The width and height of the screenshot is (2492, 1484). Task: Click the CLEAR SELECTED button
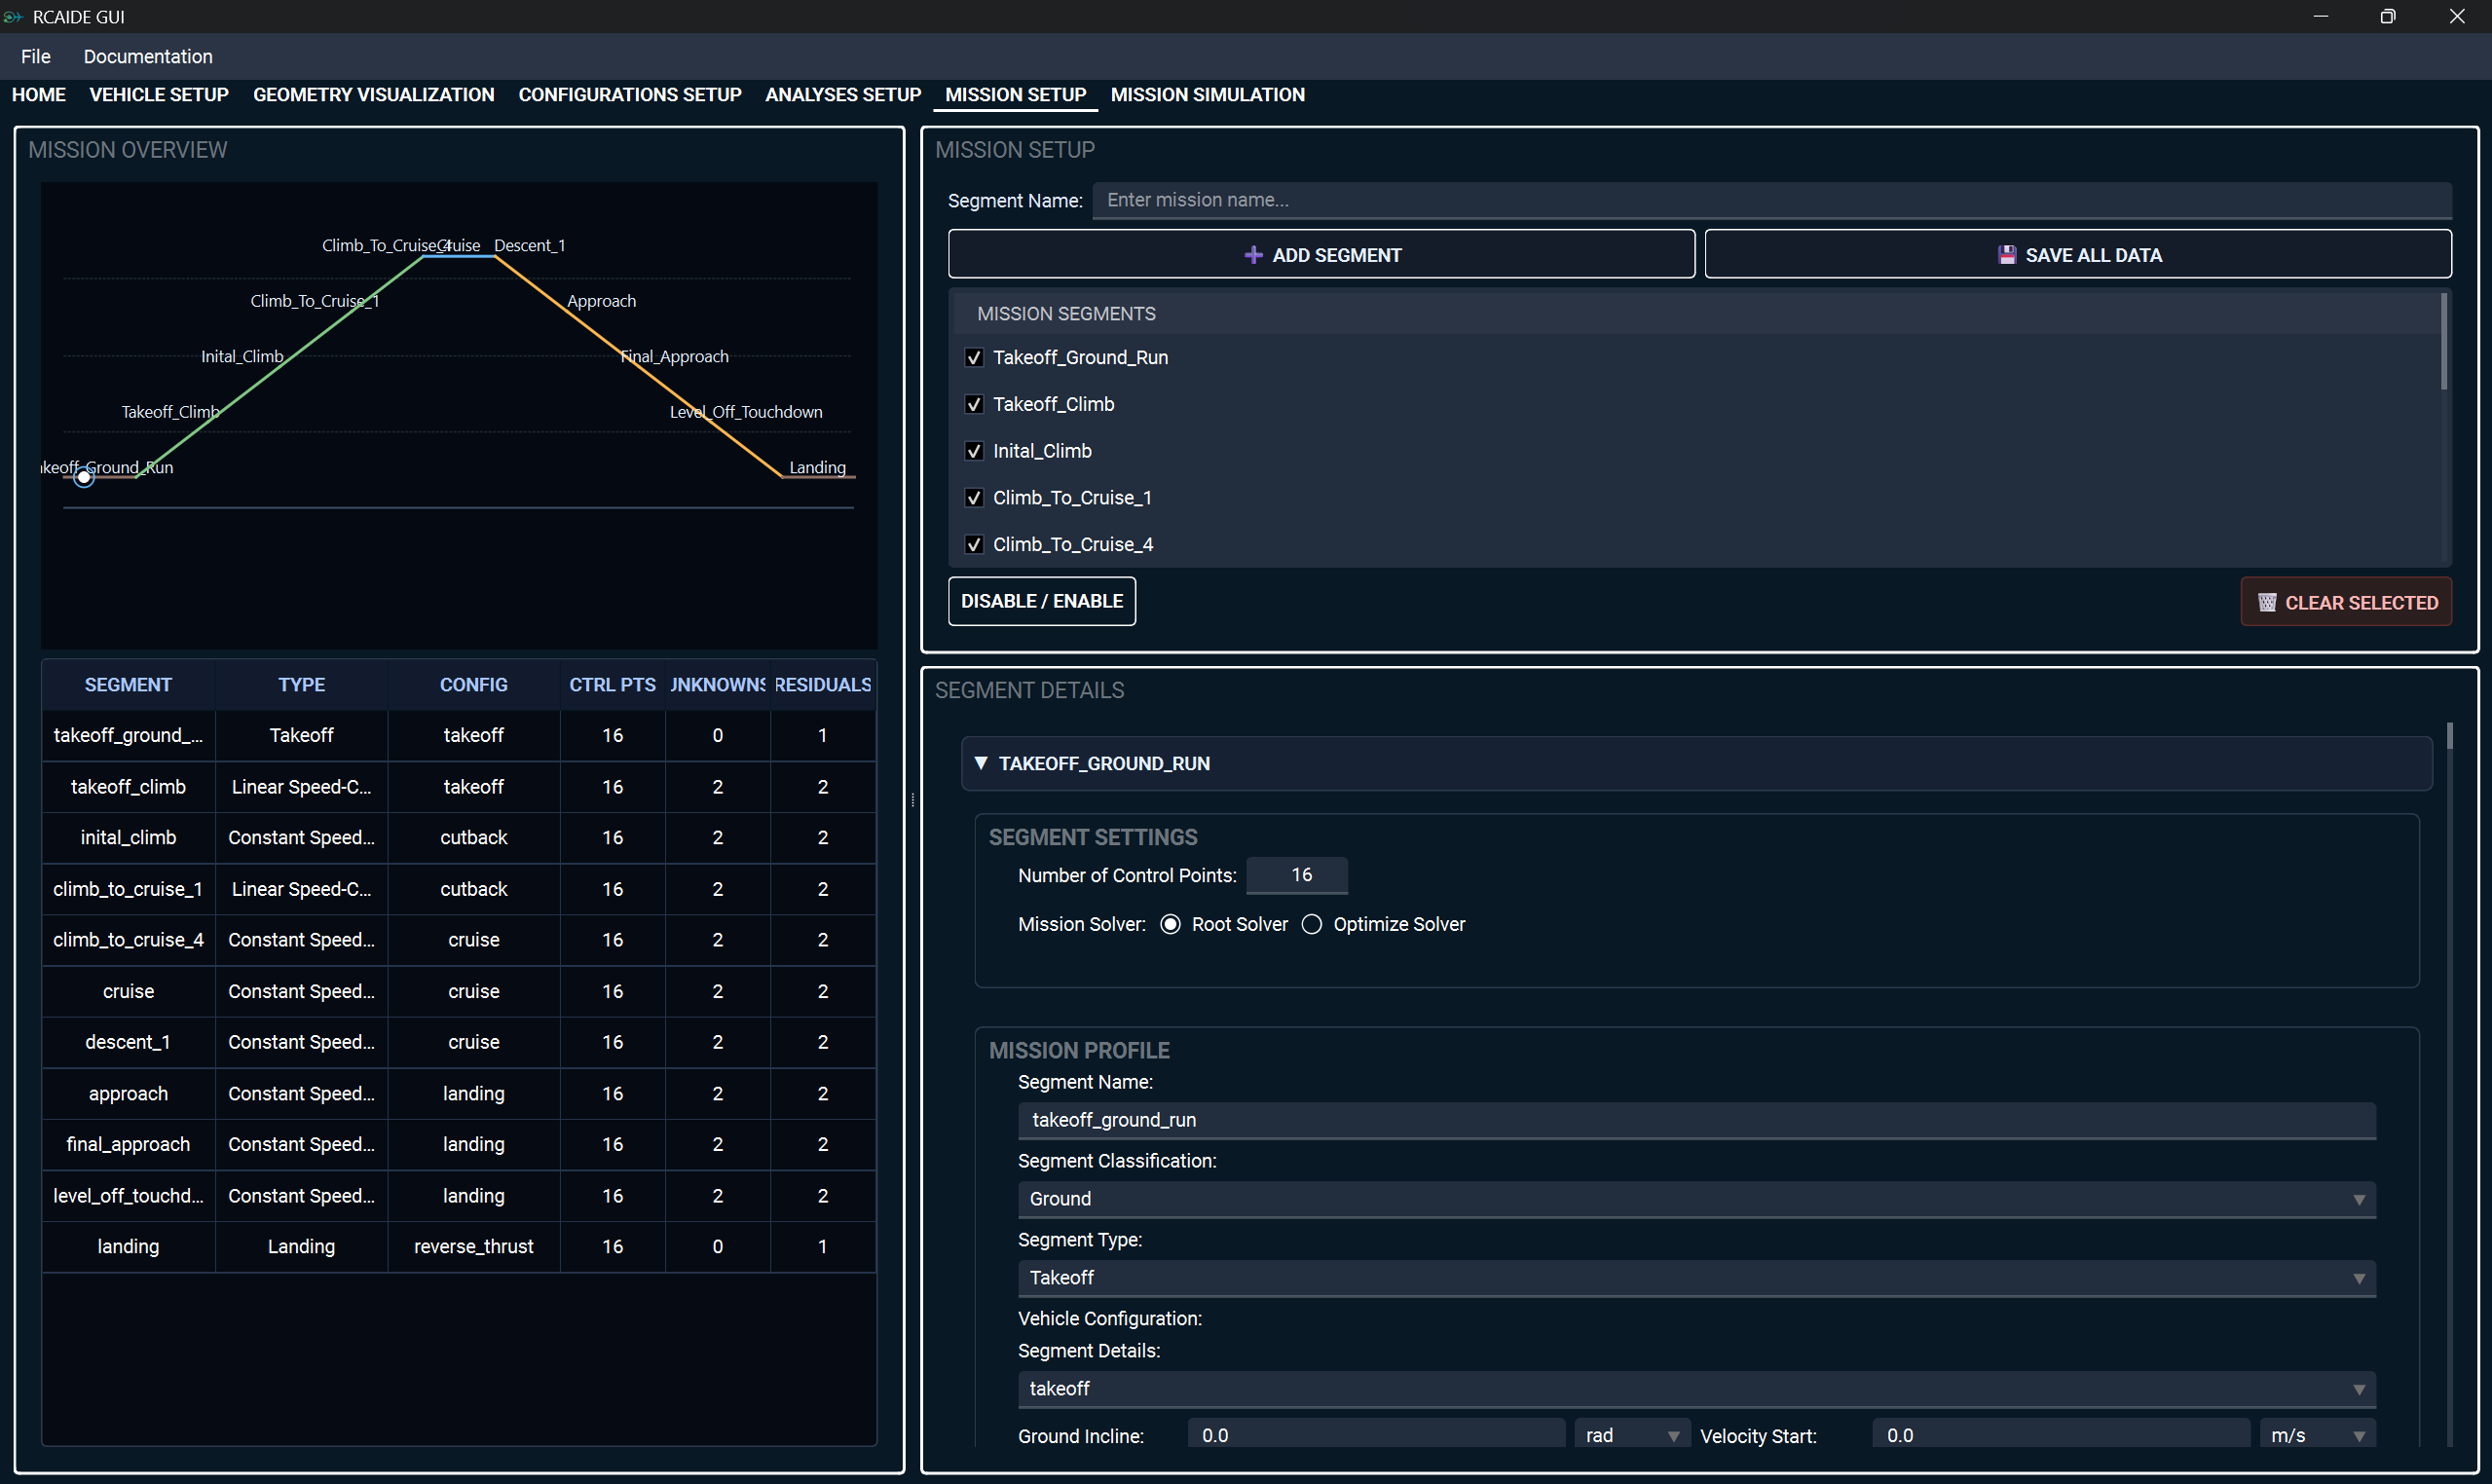(2346, 602)
